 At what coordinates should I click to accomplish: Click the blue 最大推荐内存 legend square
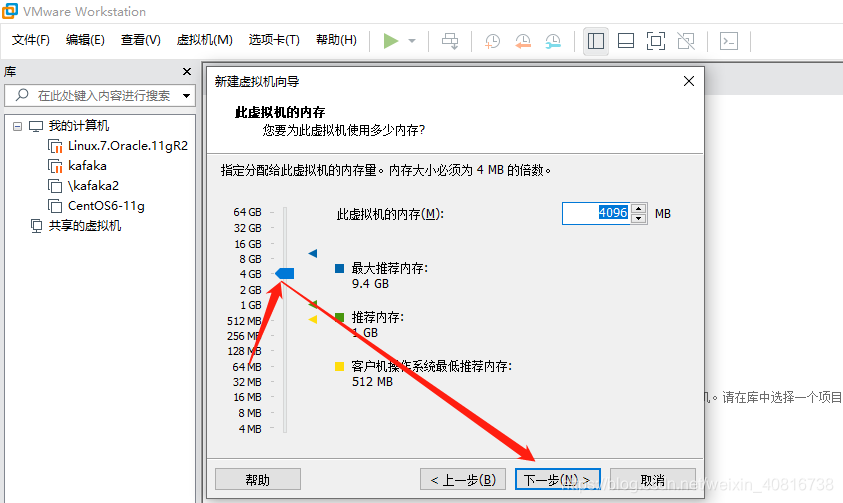pyautogui.click(x=339, y=268)
